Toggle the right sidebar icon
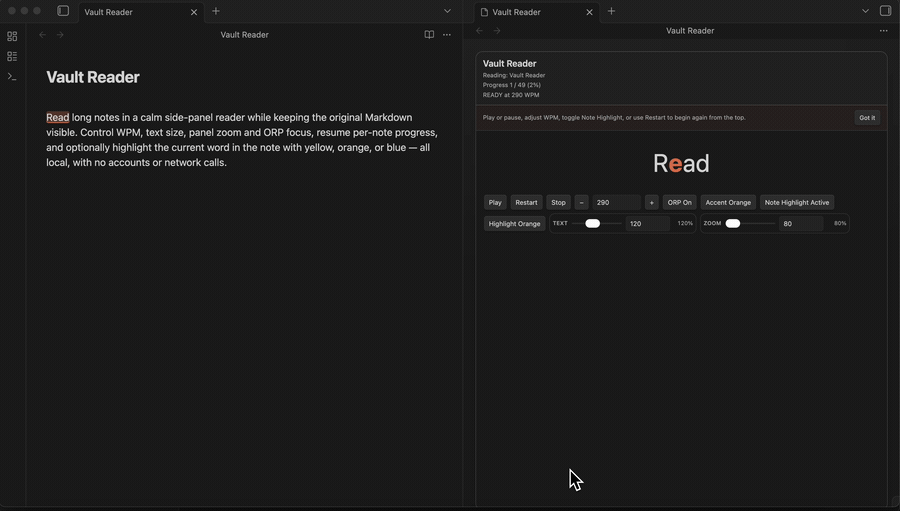900x511 pixels. coord(885,11)
